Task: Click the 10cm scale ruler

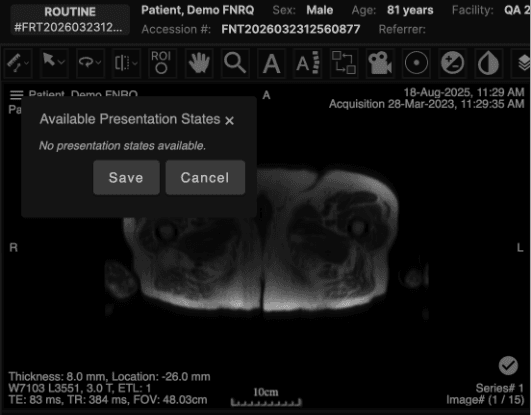Action: pyautogui.click(x=266, y=397)
